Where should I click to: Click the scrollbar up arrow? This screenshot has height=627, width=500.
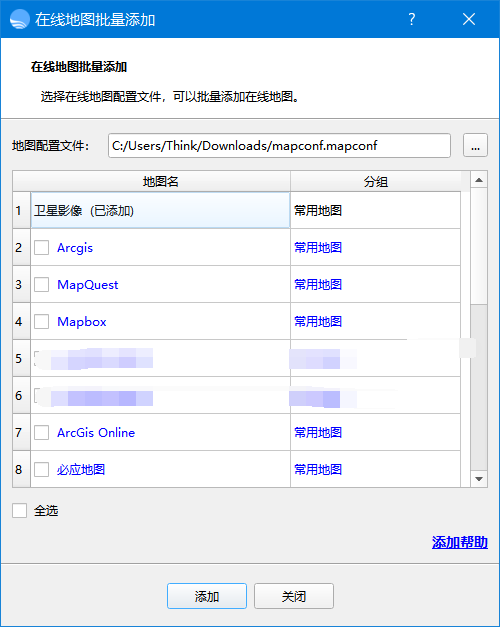[479, 180]
